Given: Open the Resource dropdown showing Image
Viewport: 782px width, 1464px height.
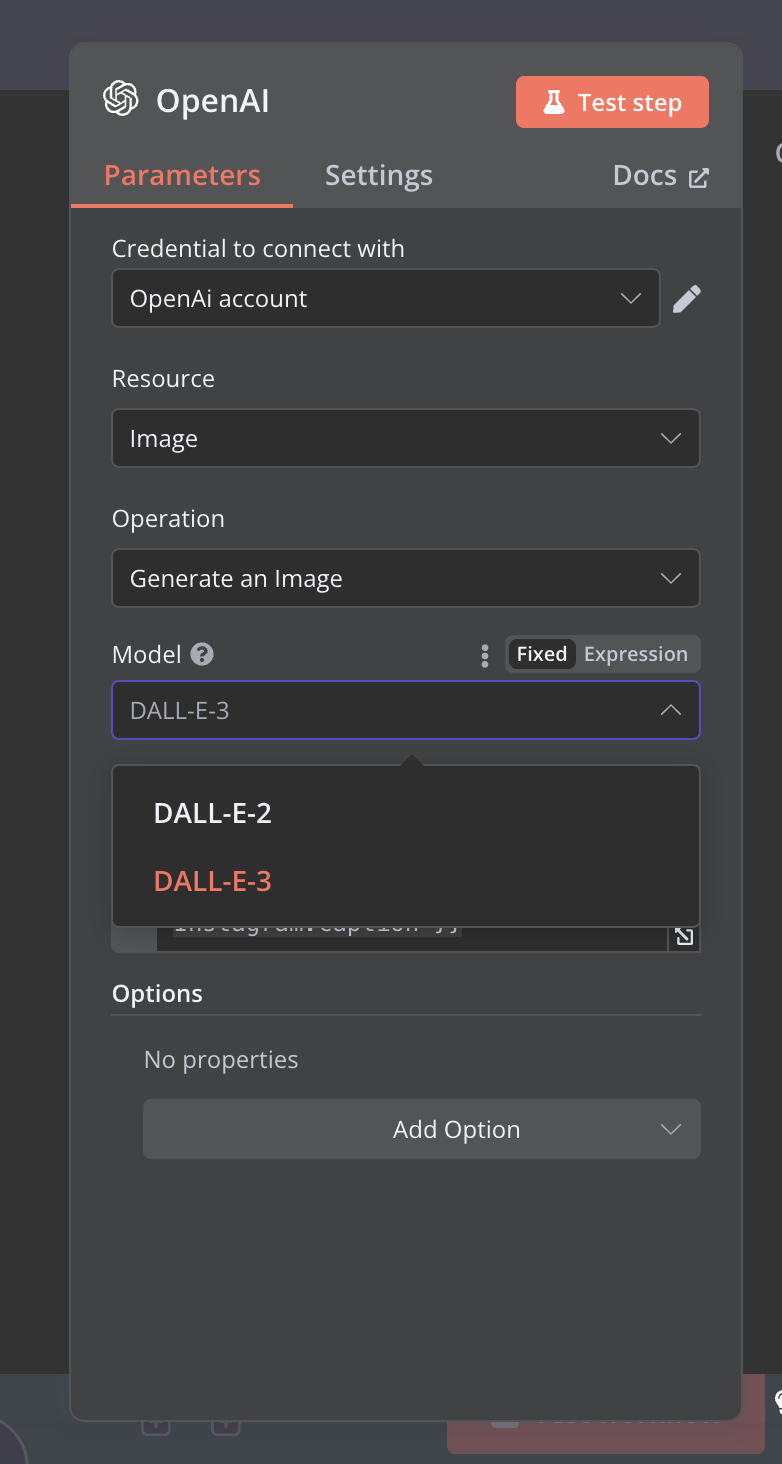Looking at the screenshot, I should click(x=406, y=438).
